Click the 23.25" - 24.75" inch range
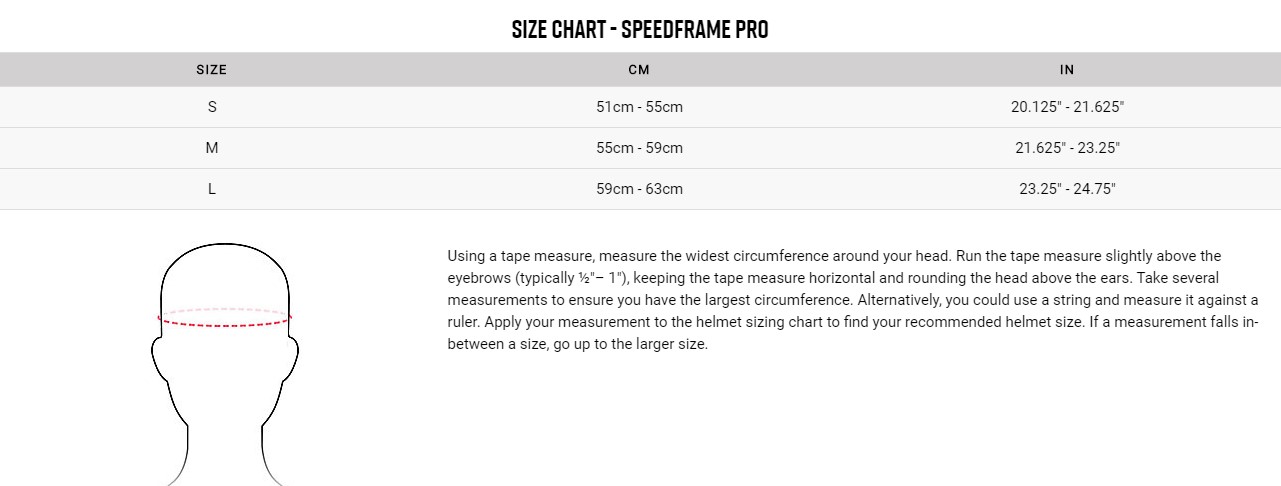 (1067, 189)
